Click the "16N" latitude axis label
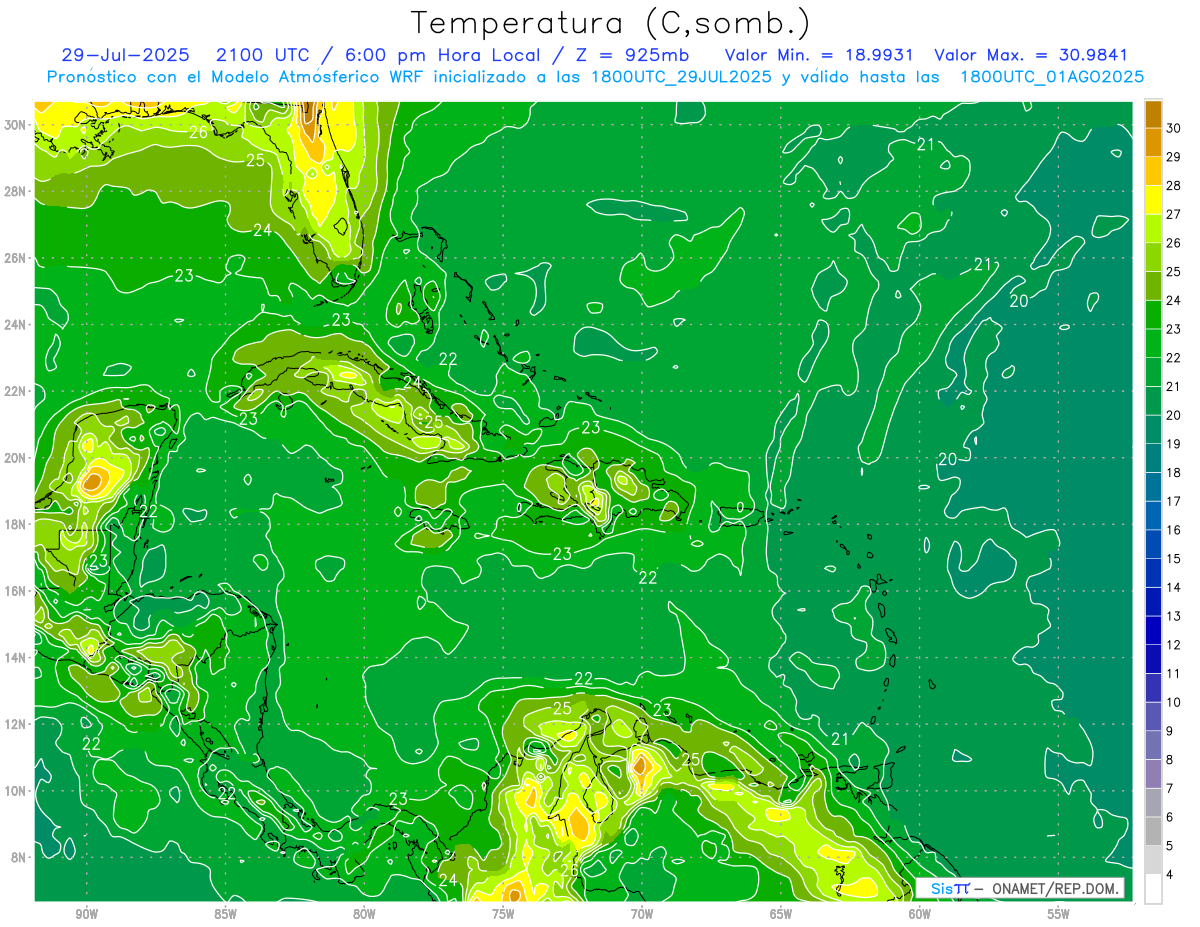Viewport: 1200px width, 927px height. click(x=16, y=591)
